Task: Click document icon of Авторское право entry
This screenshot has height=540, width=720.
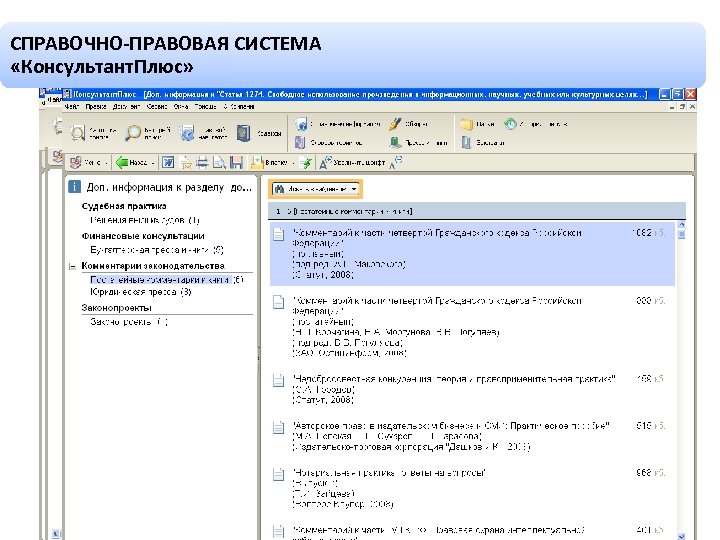Action: coord(278,427)
